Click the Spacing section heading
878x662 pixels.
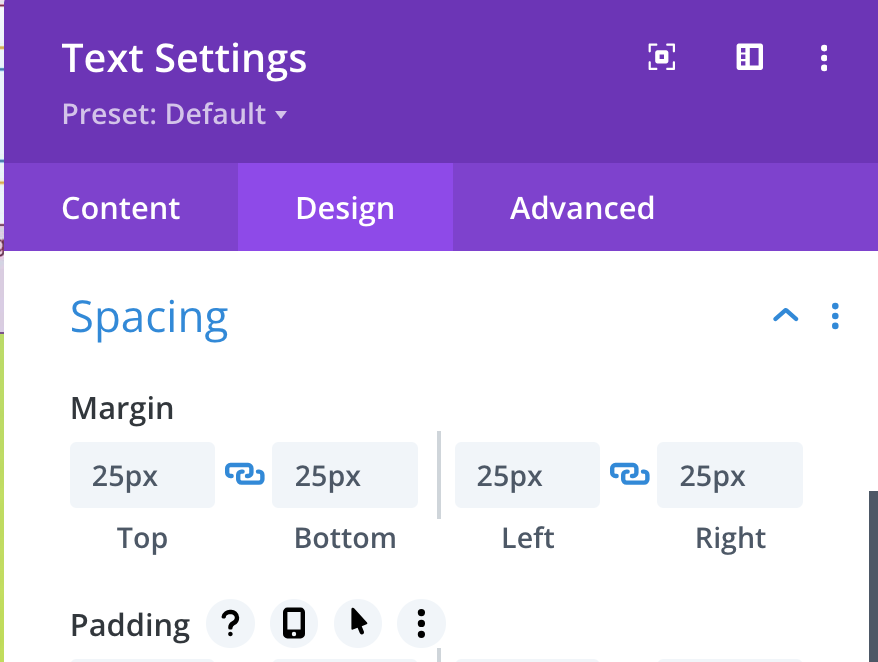(150, 317)
